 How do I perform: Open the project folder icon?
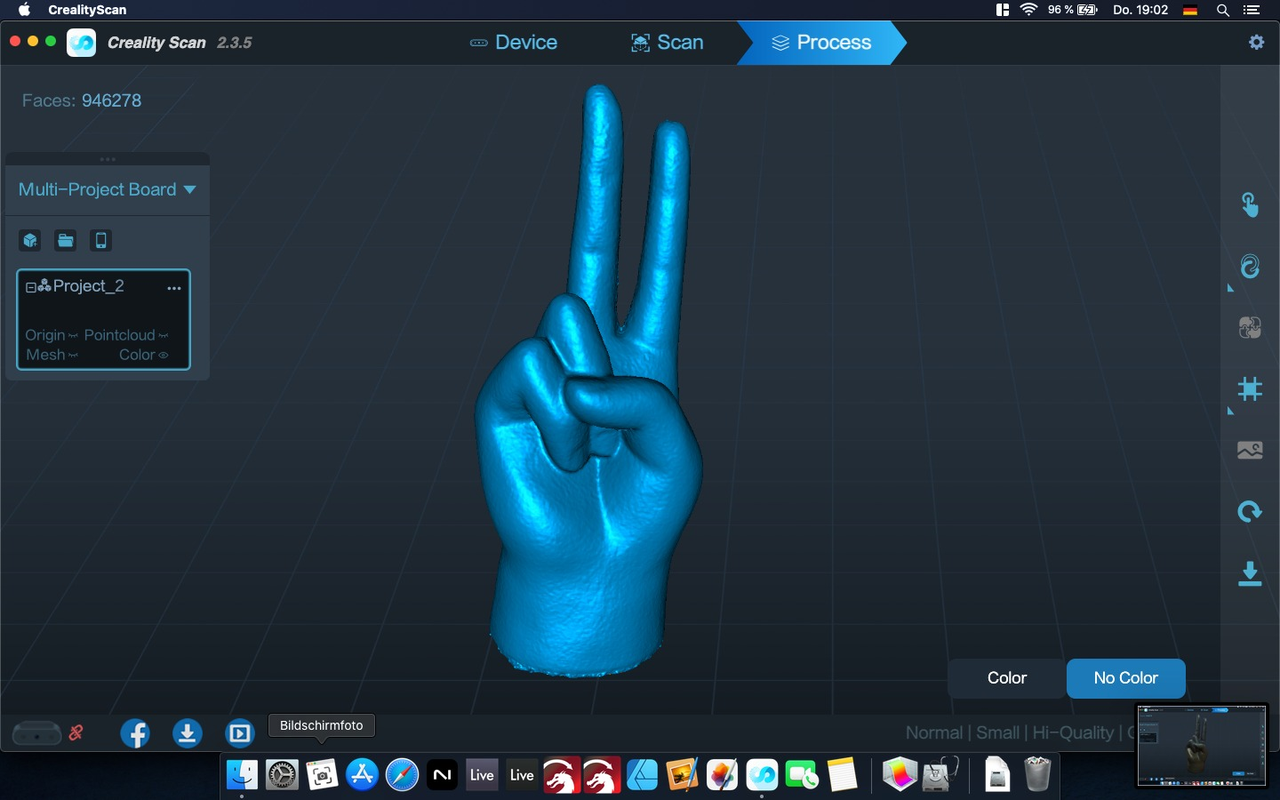point(65,240)
